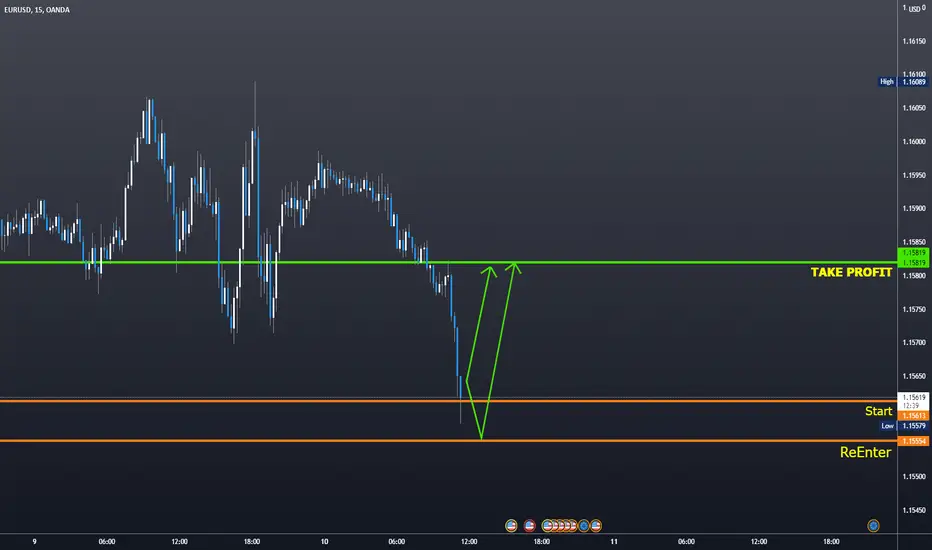Select the Start text annotation
This screenshot has width=932, height=550.
coord(879,411)
